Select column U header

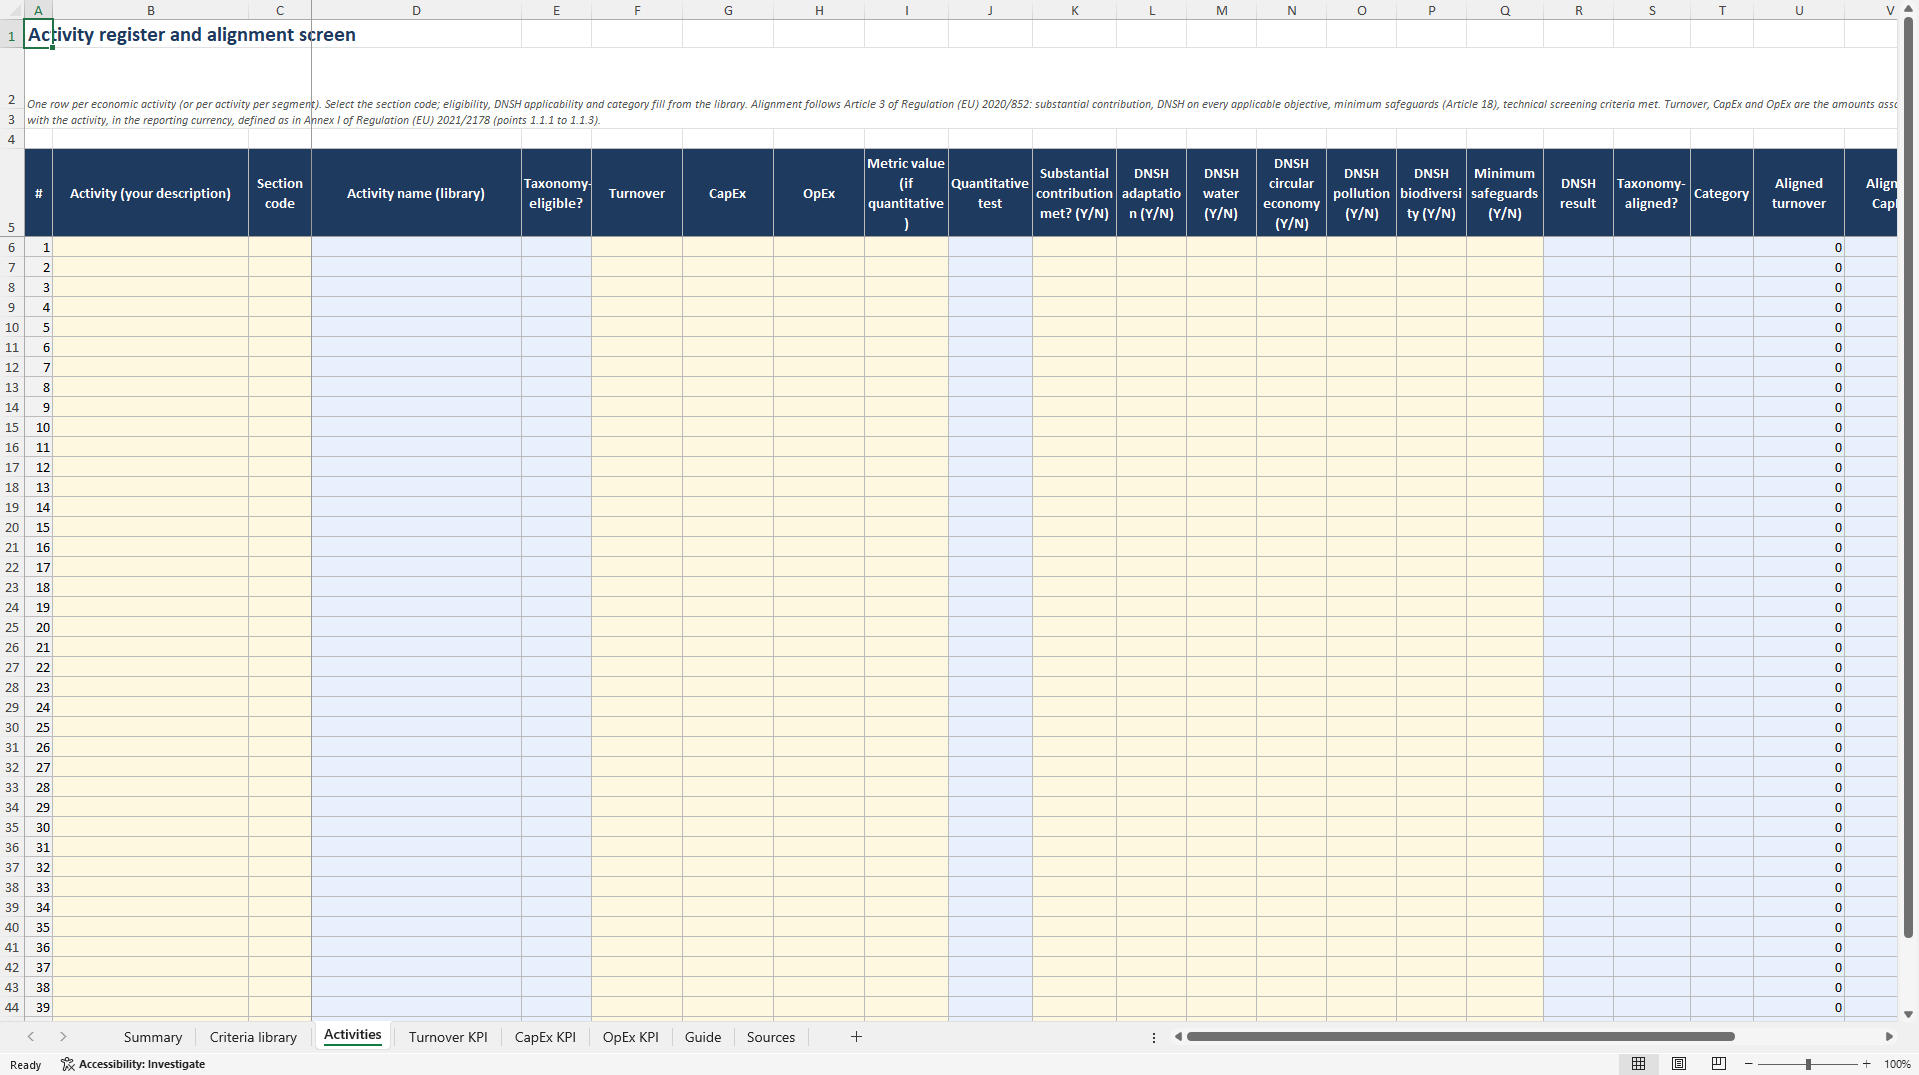click(1798, 10)
